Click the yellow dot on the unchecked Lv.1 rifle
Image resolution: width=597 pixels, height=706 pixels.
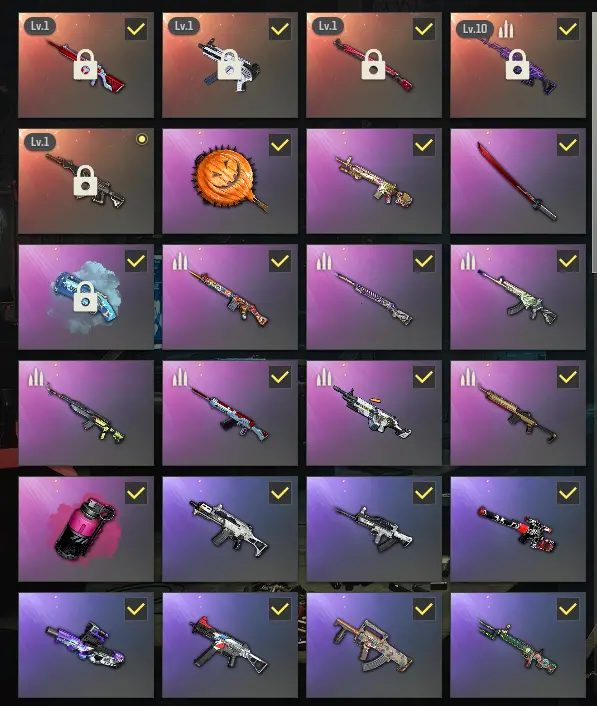142,139
